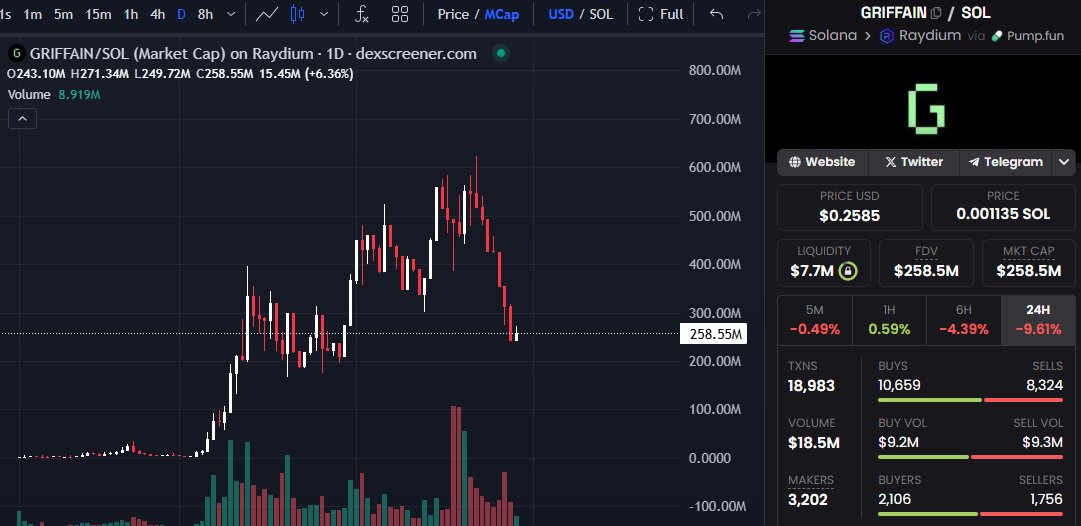Click the PRICE USD $0.2585 box
Image resolution: width=1081 pixels, height=526 pixels.
849,207
